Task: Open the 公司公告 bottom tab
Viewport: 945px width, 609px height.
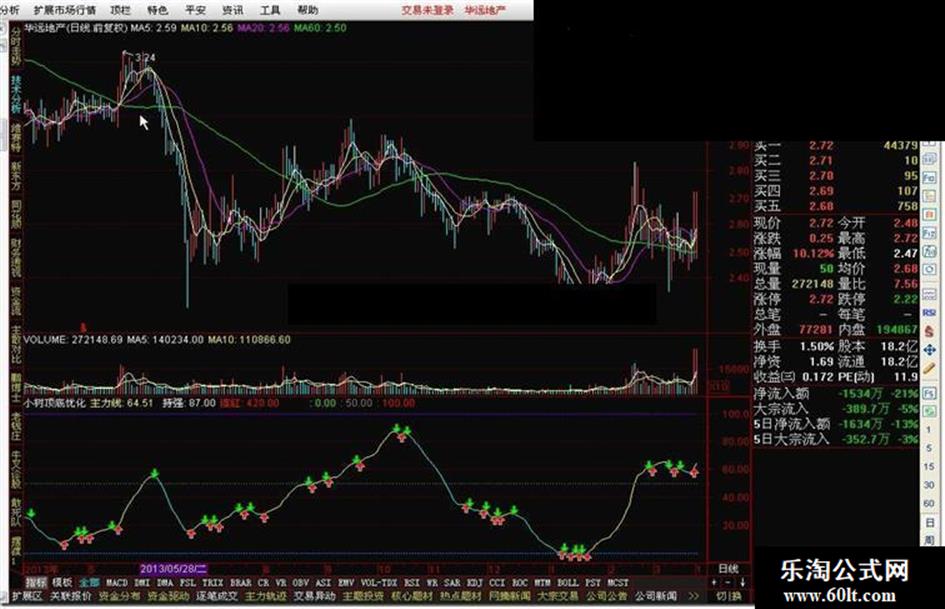Action: [x=606, y=596]
